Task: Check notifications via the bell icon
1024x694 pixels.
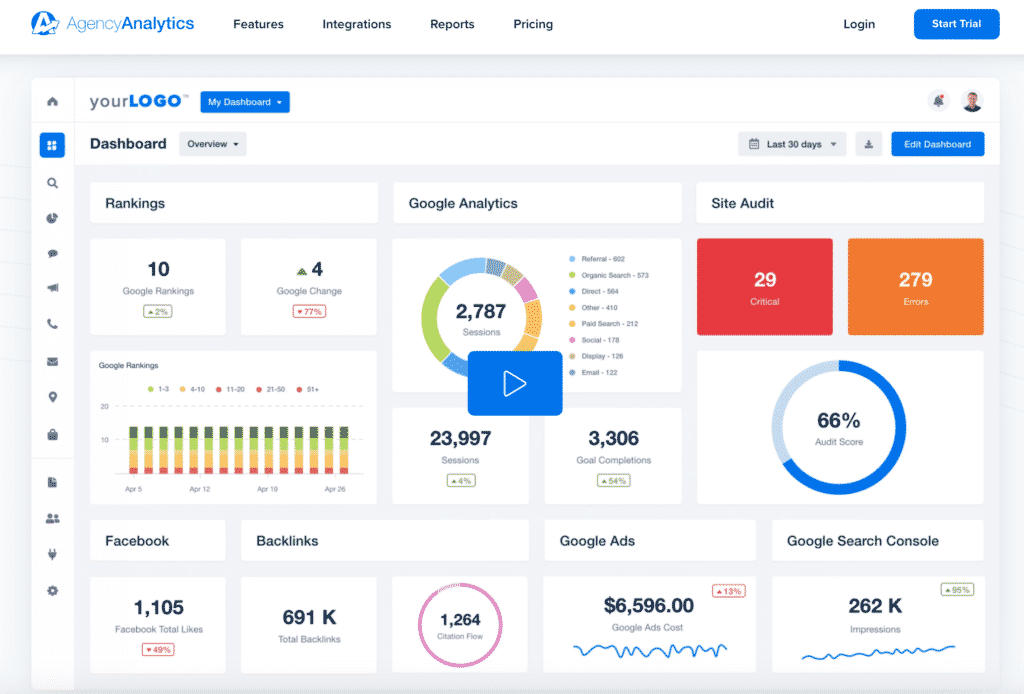Action: [x=938, y=101]
